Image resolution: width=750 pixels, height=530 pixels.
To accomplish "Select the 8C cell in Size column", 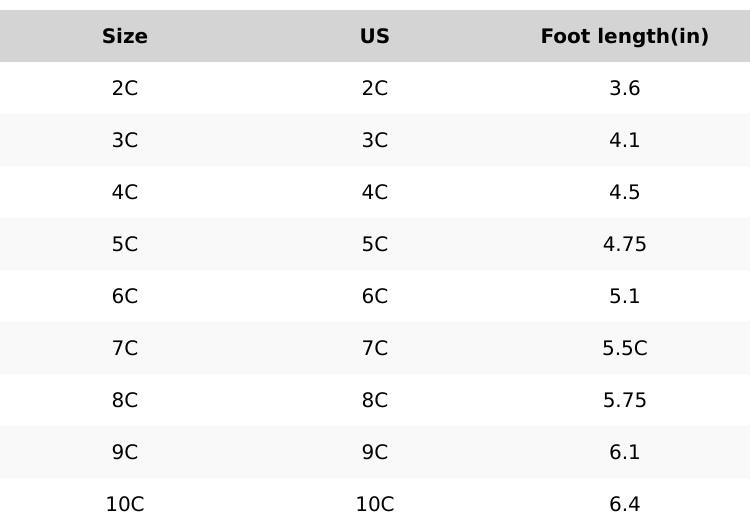I will [x=125, y=400].
